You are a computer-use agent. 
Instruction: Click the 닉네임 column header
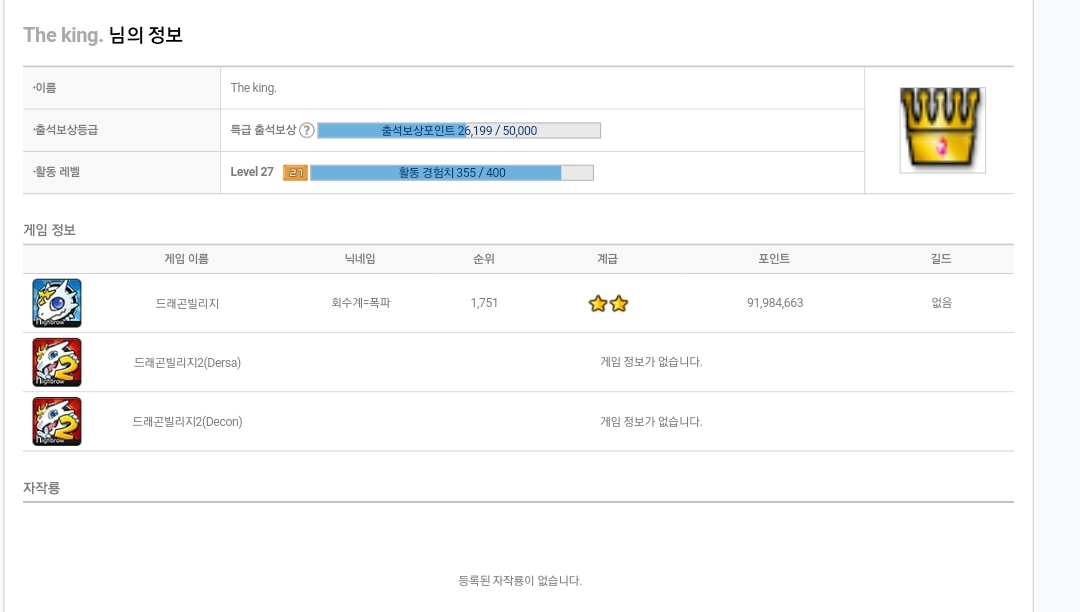click(360, 259)
